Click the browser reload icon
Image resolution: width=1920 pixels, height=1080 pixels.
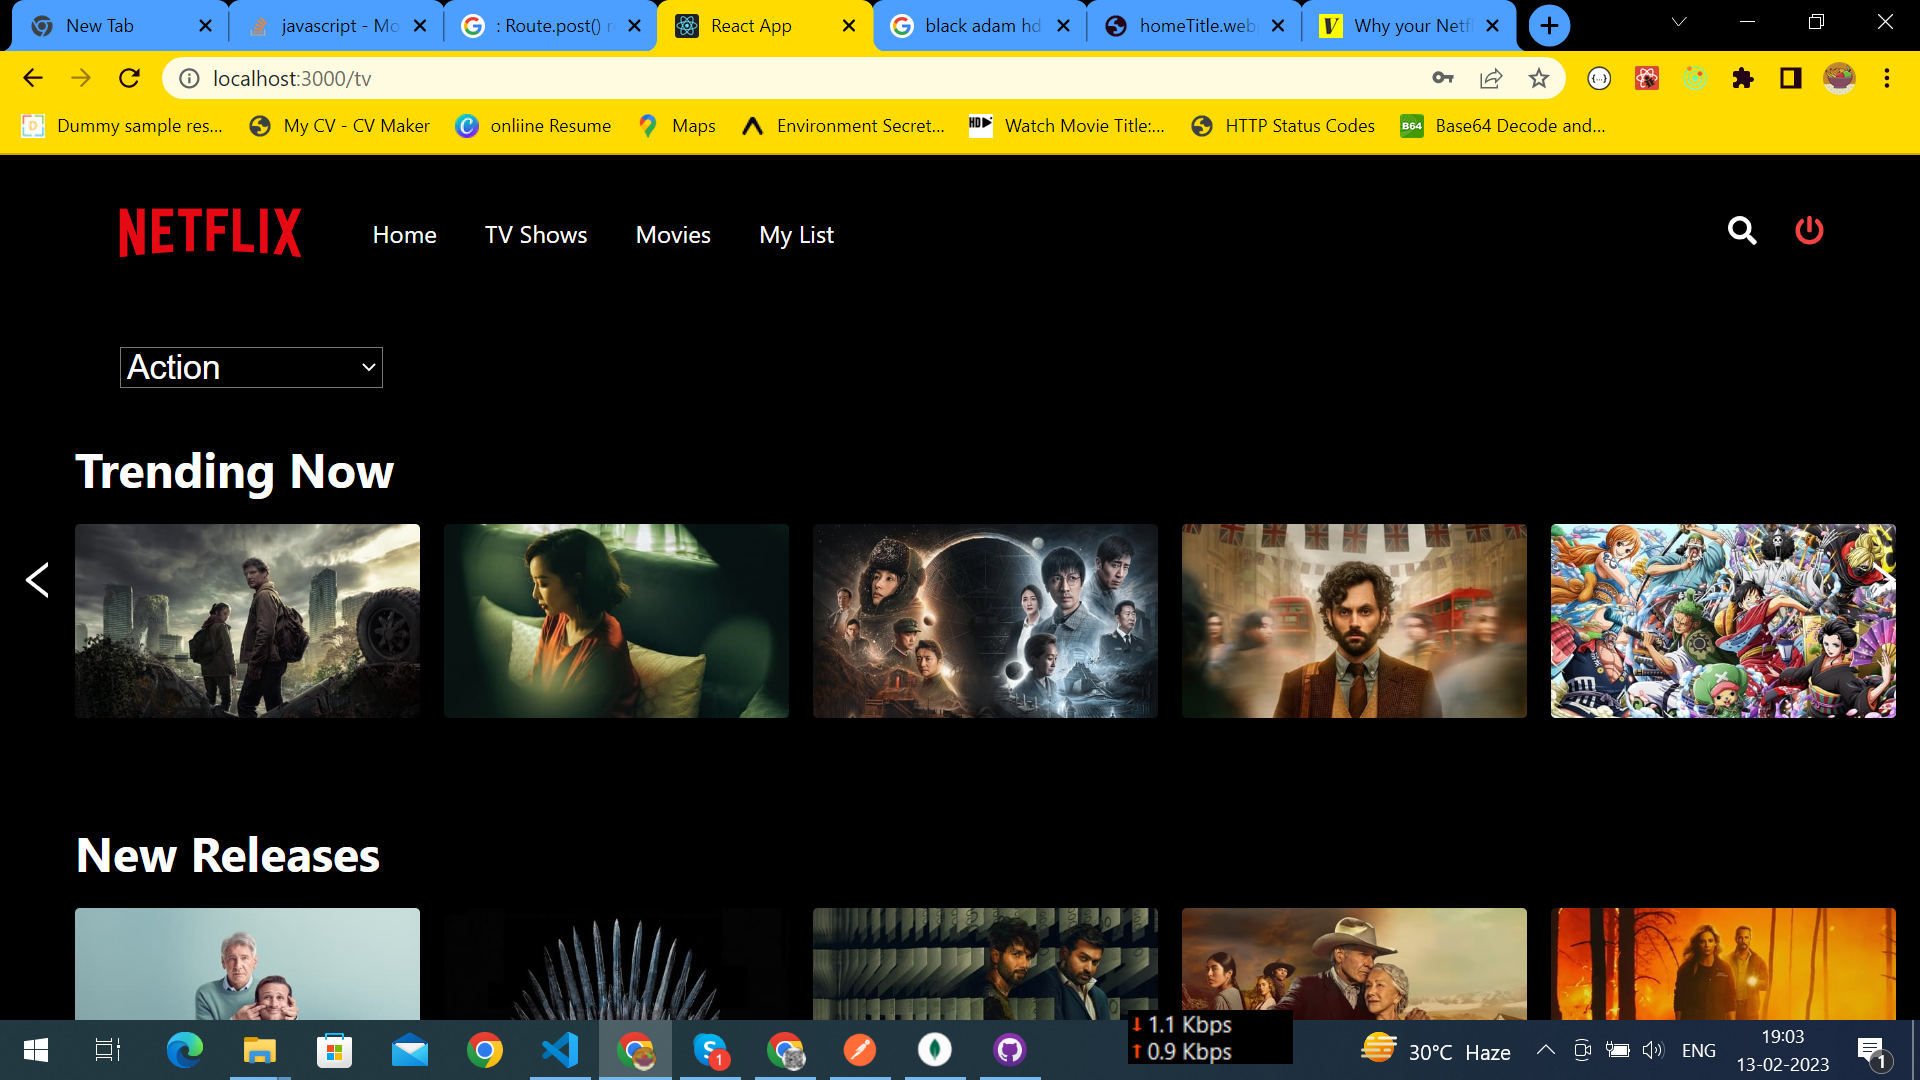pyautogui.click(x=129, y=78)
